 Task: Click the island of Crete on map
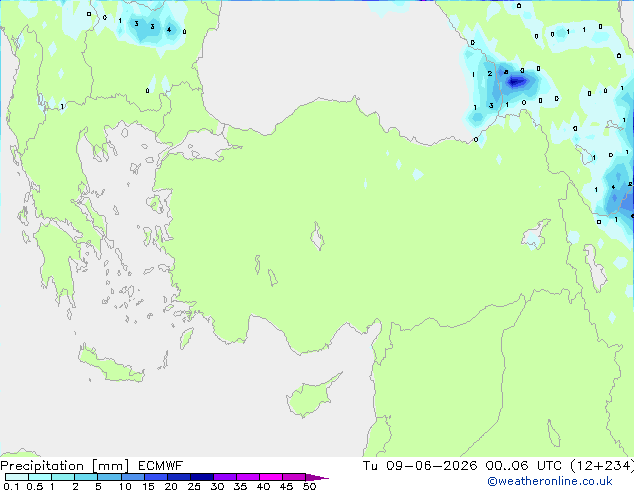coord(110,365)
